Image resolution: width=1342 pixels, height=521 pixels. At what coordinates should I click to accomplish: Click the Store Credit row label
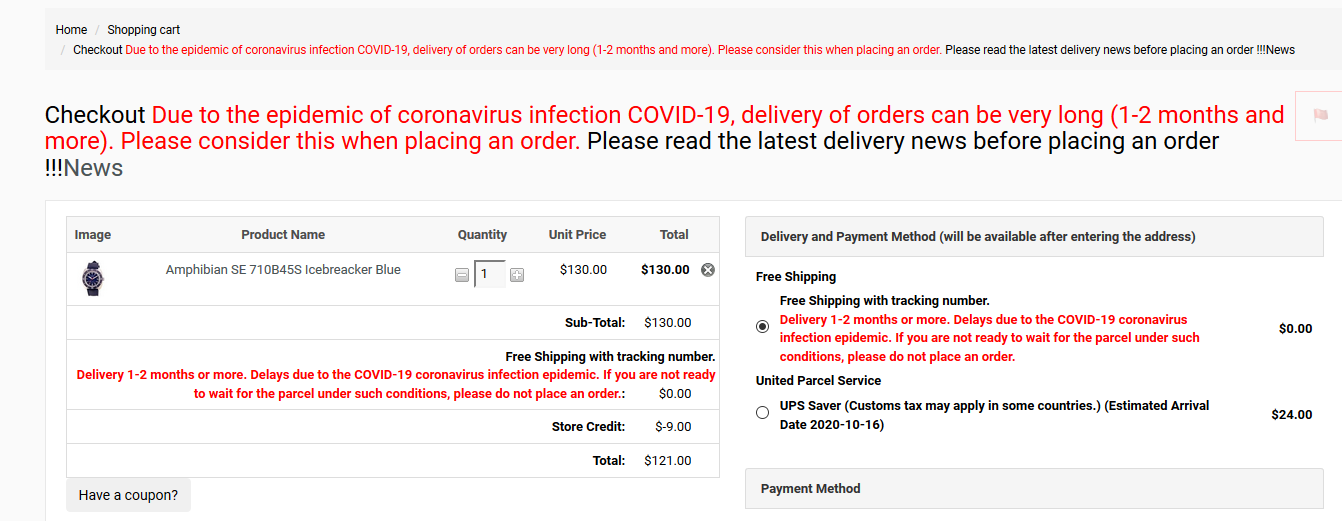tap(588, 427)
